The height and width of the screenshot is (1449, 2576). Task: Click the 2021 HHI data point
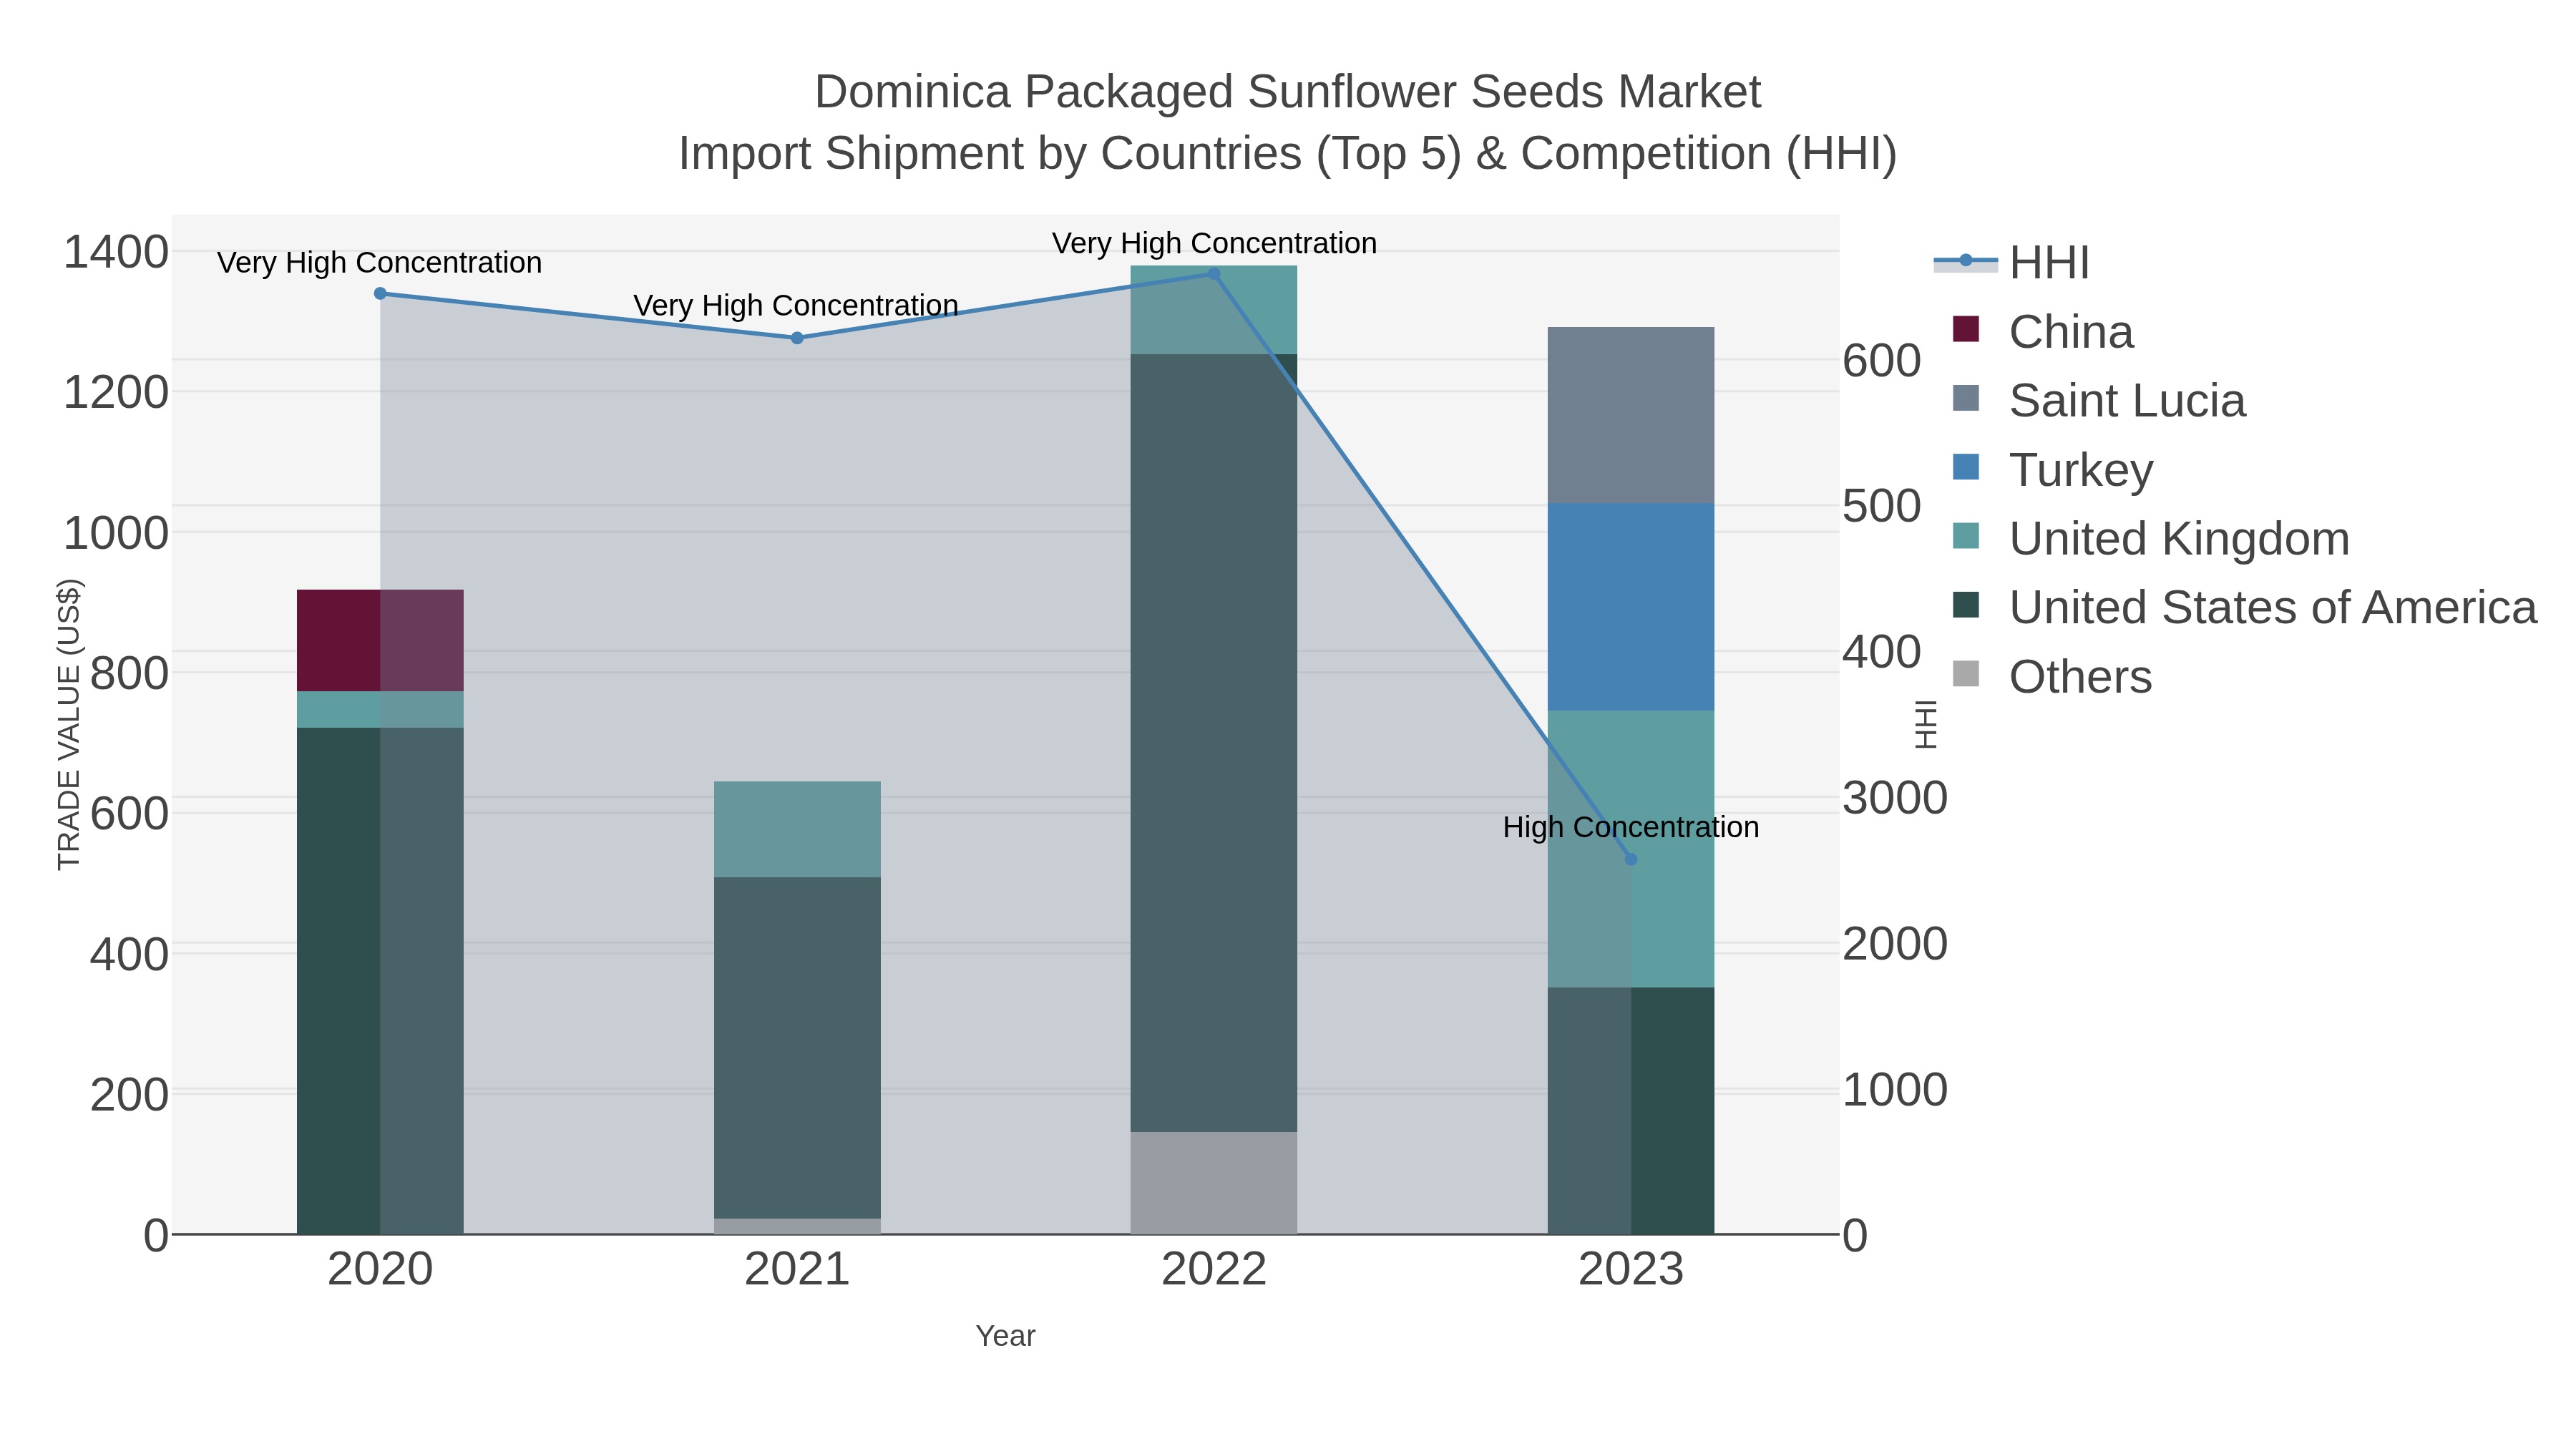point(797,338)
